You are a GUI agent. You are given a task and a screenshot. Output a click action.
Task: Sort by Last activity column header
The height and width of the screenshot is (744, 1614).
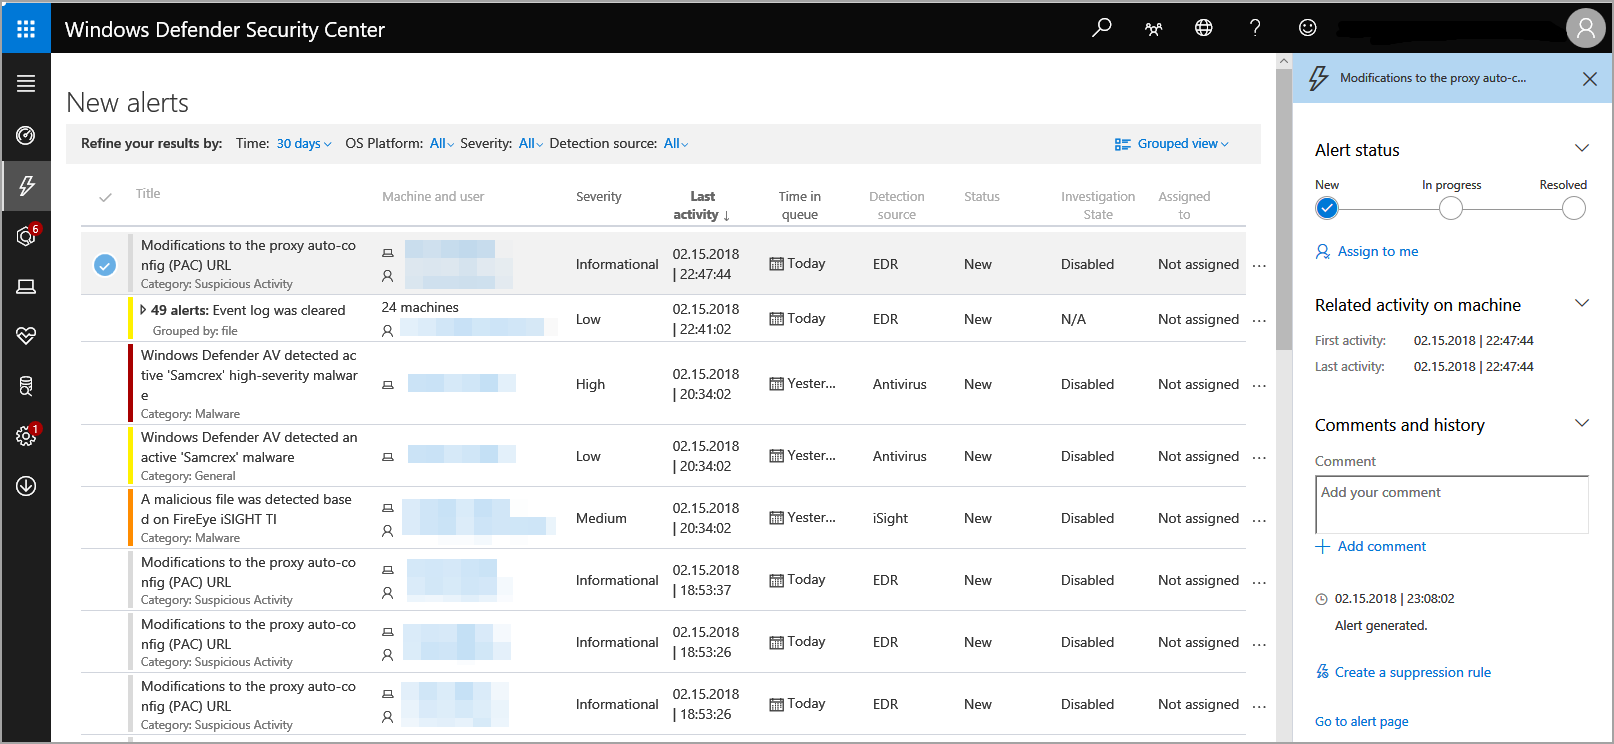click(701, 205)
